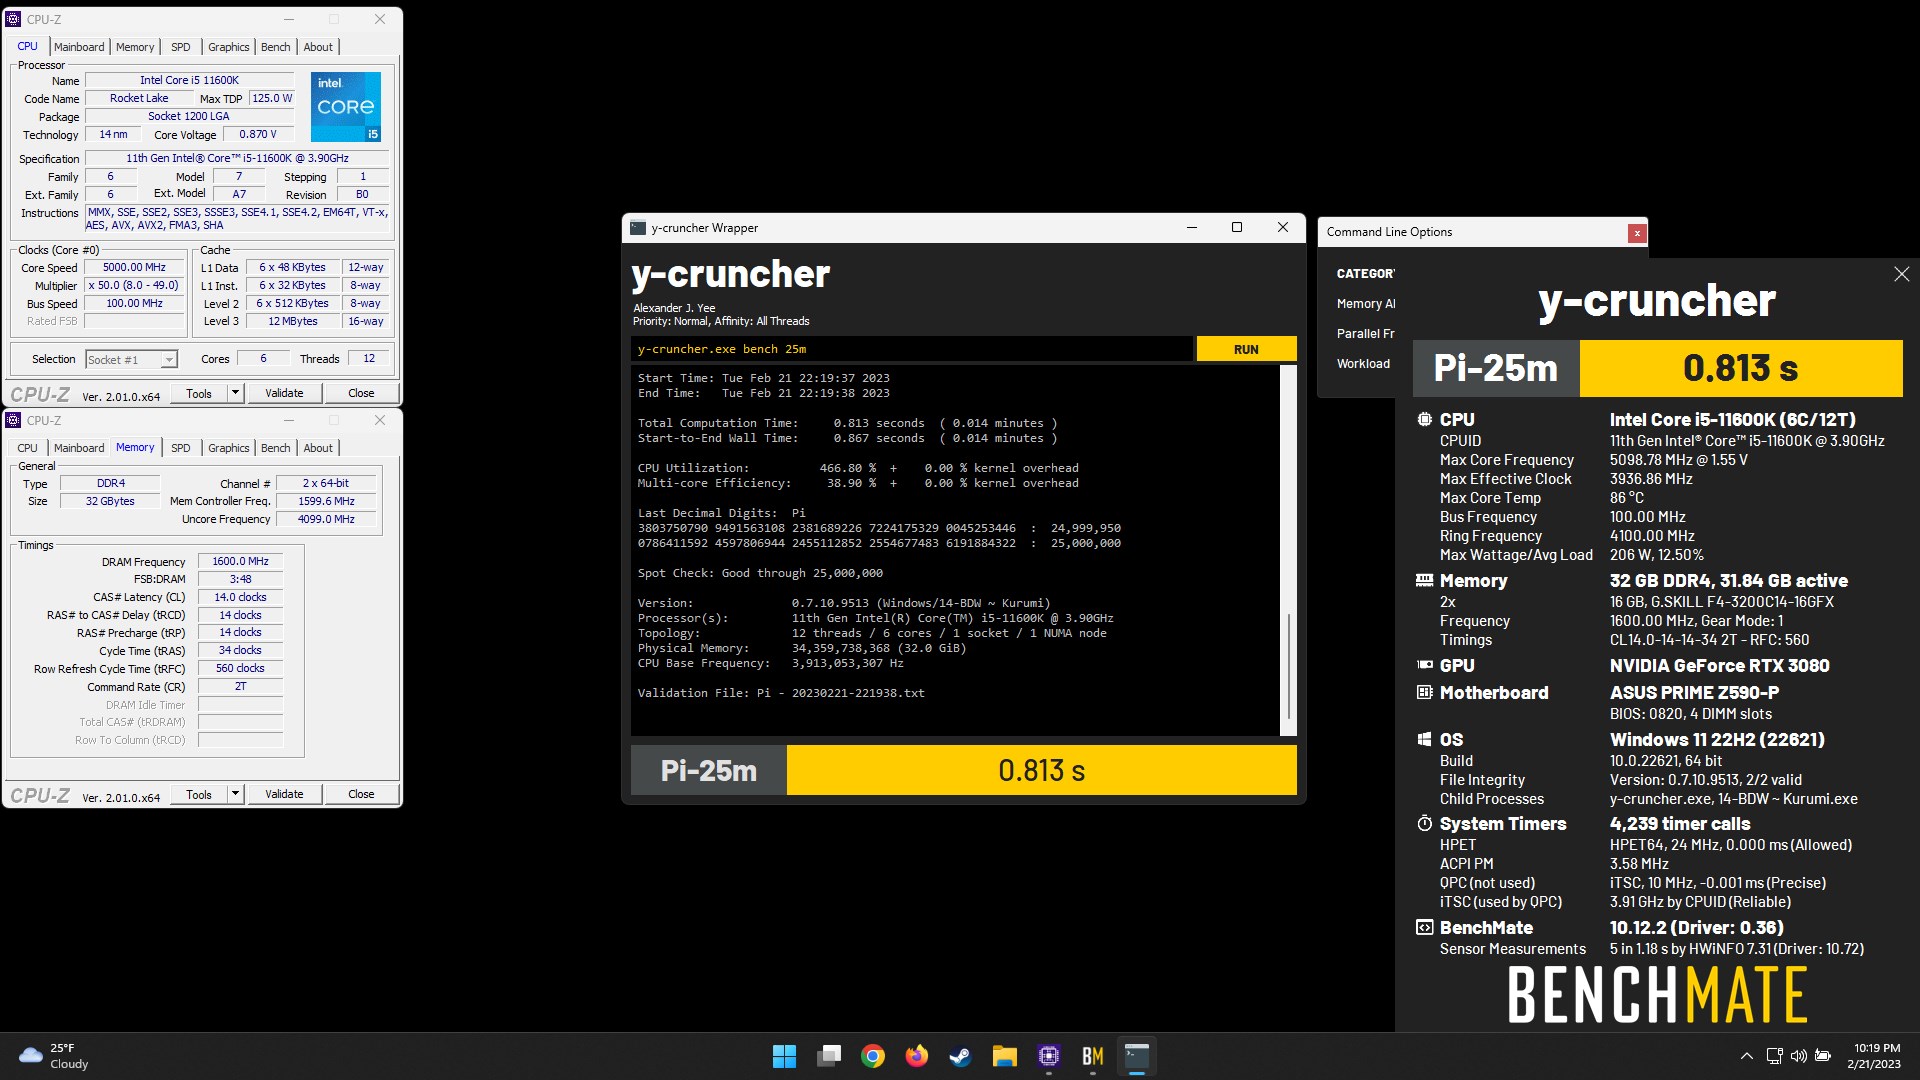Launch Firefox from taskbar
The width and height of the screenshot is (1920, 1080).
pos(916,1056)
